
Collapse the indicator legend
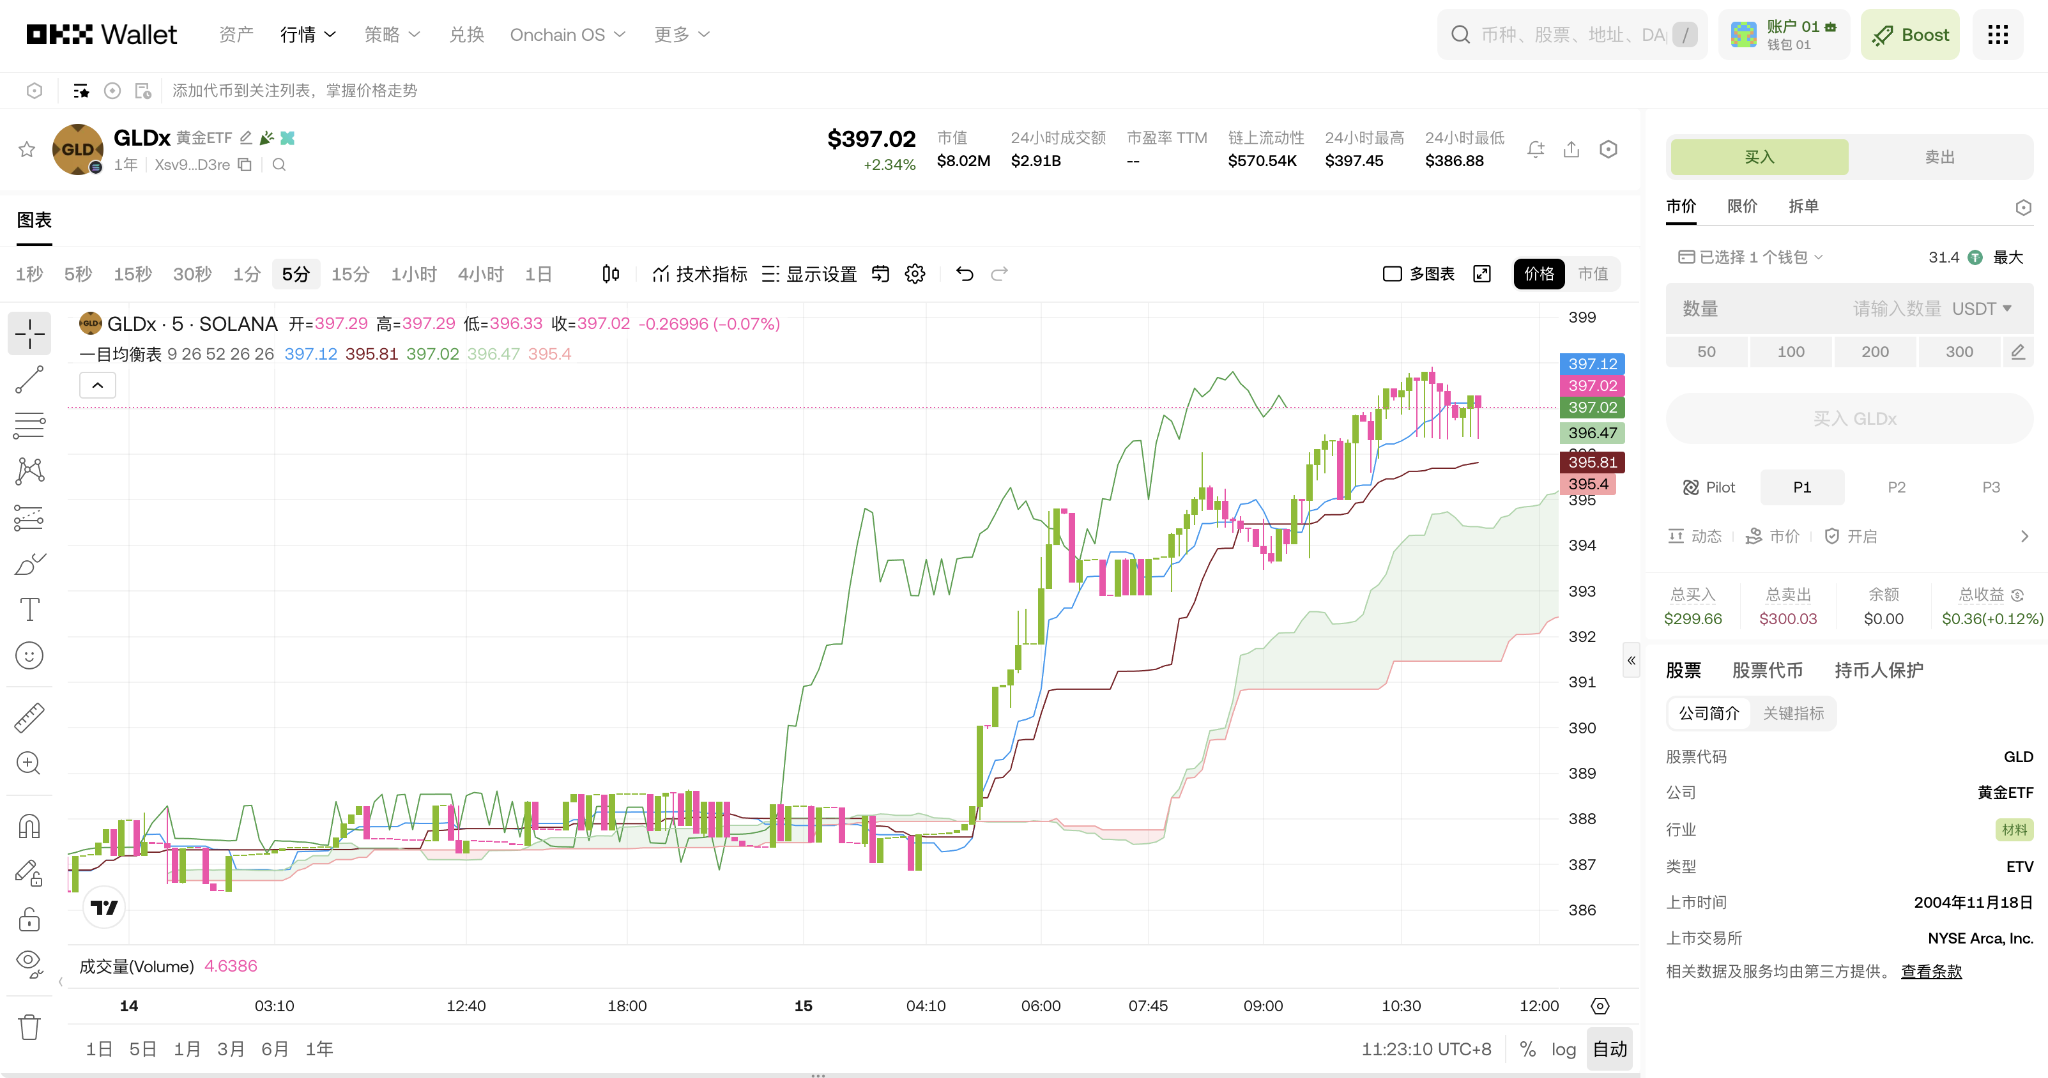point(98,385)
